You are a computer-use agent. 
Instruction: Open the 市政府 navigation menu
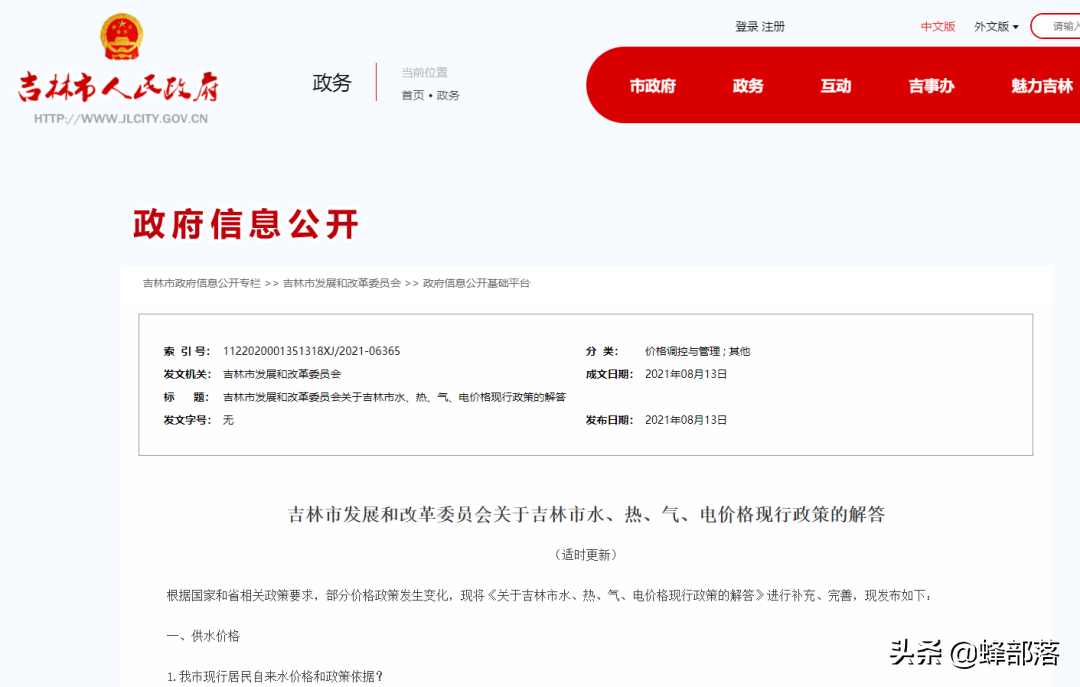[652, 86]
